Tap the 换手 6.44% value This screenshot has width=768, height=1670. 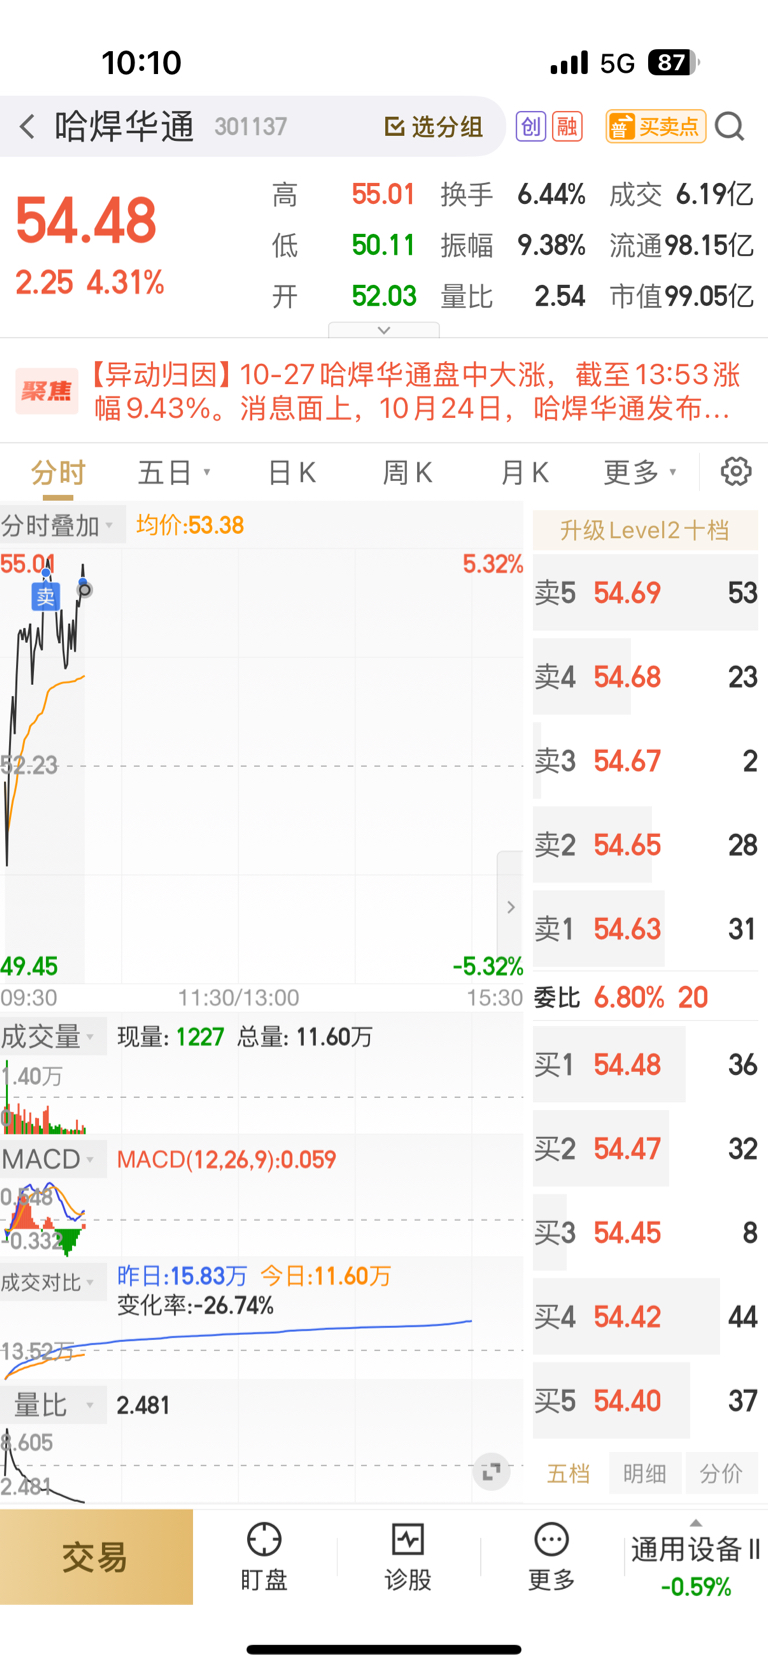tap(551, 194)
